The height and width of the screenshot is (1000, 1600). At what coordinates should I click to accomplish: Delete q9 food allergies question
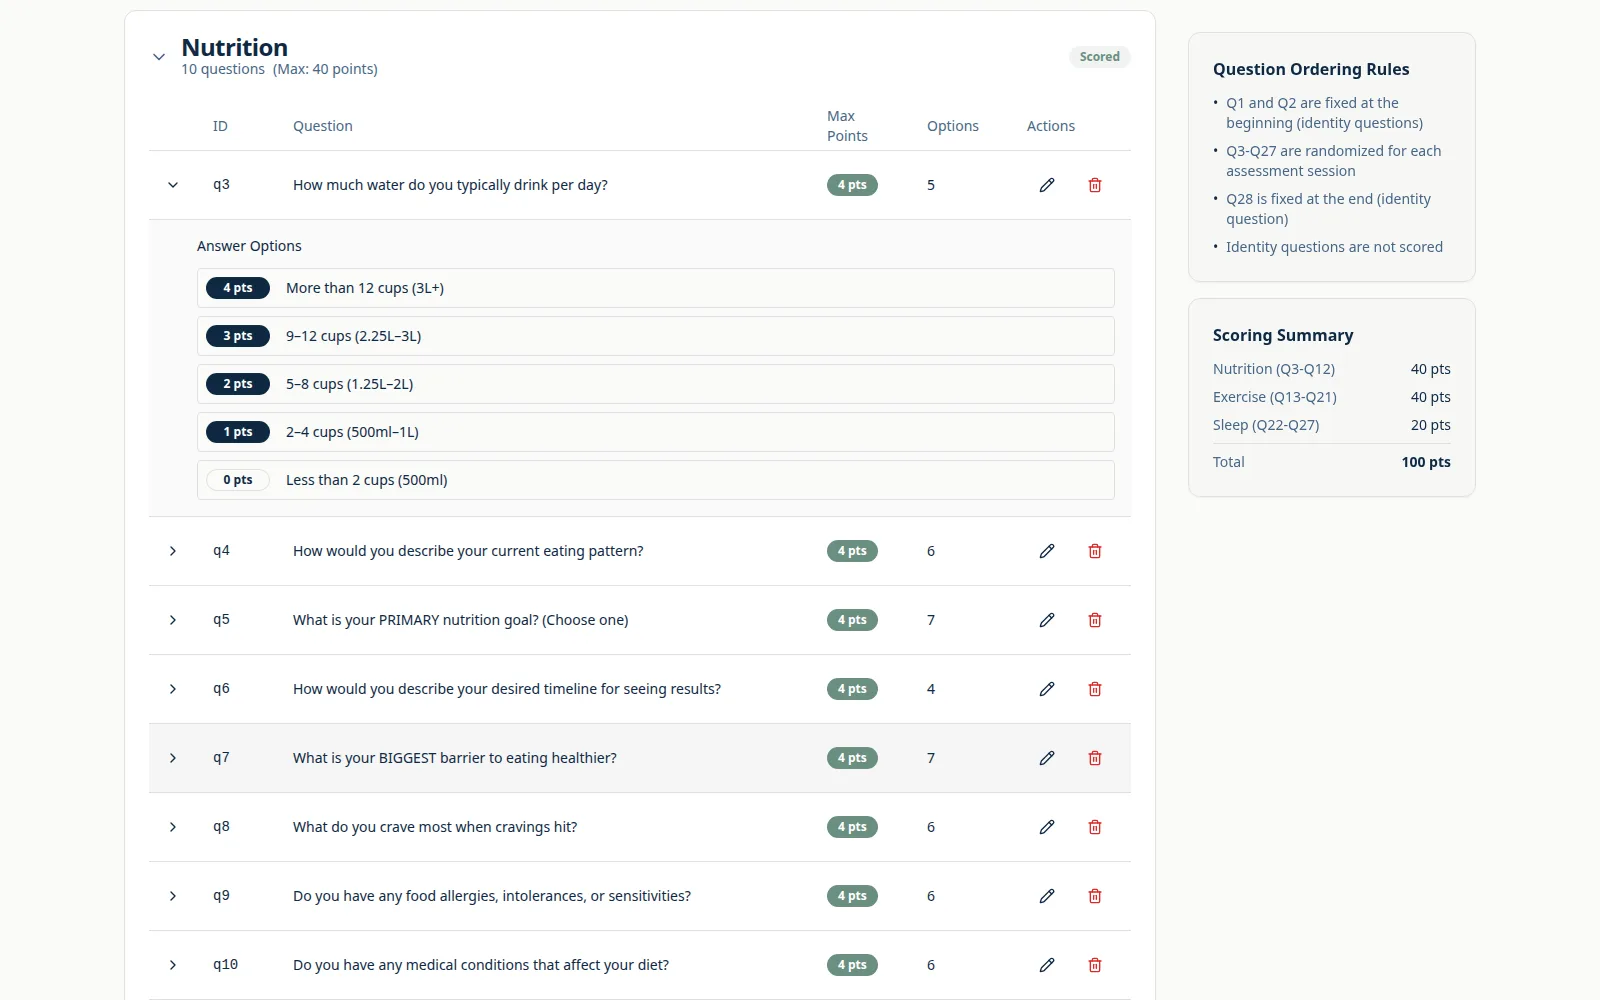tap(1095, 896)
